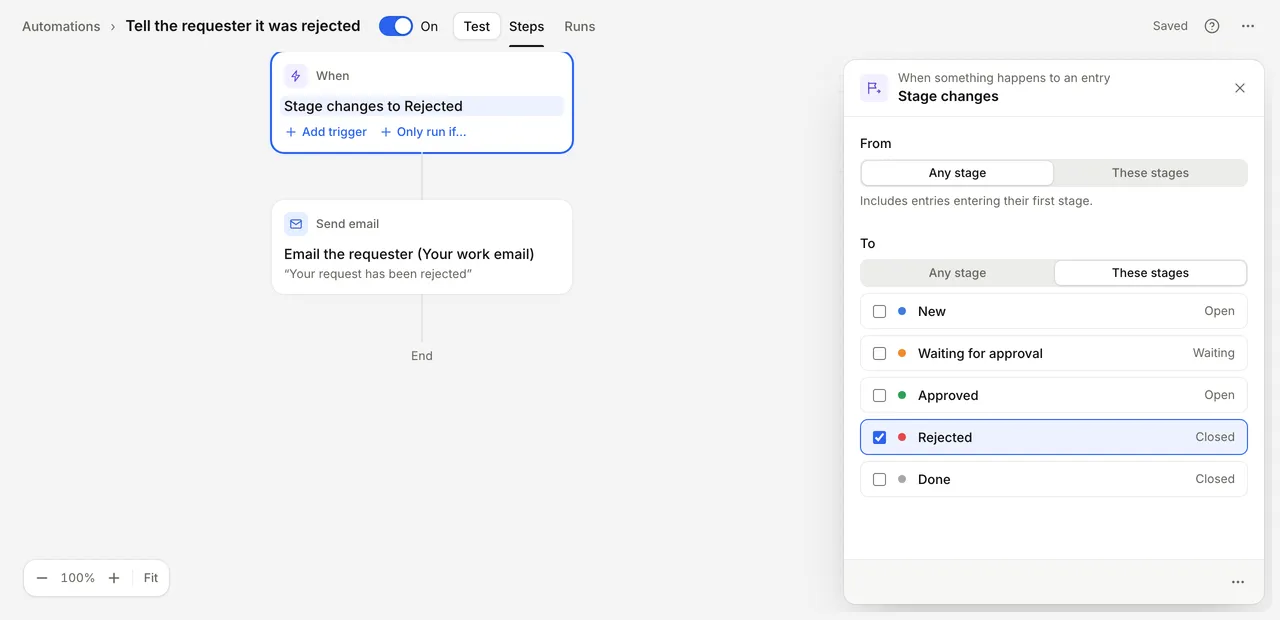
Task: Click the 'End' label below the flow
Action: tap(422, 356)
